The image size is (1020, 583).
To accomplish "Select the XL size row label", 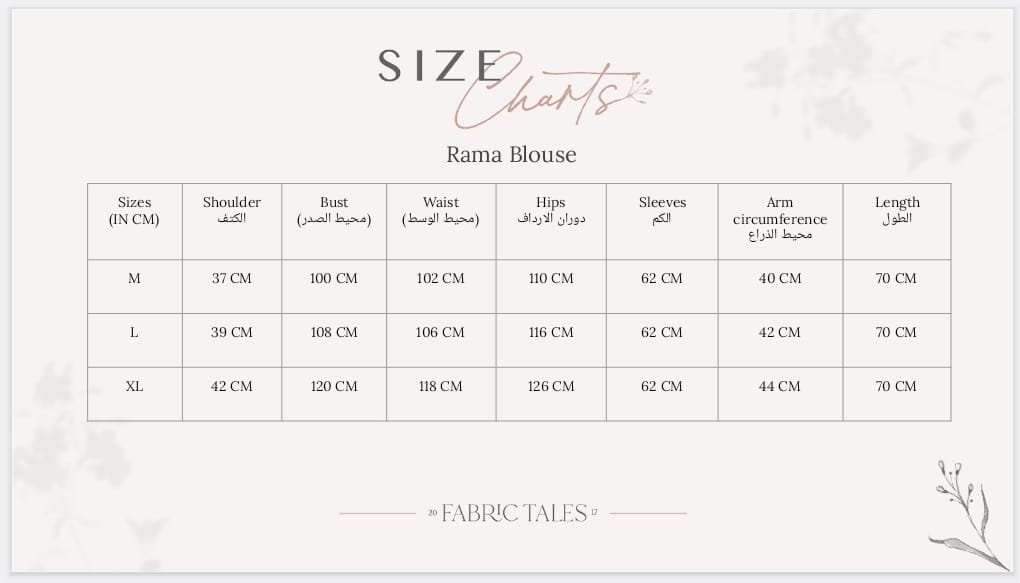I will pyautogui.click(x=134, y=387).
